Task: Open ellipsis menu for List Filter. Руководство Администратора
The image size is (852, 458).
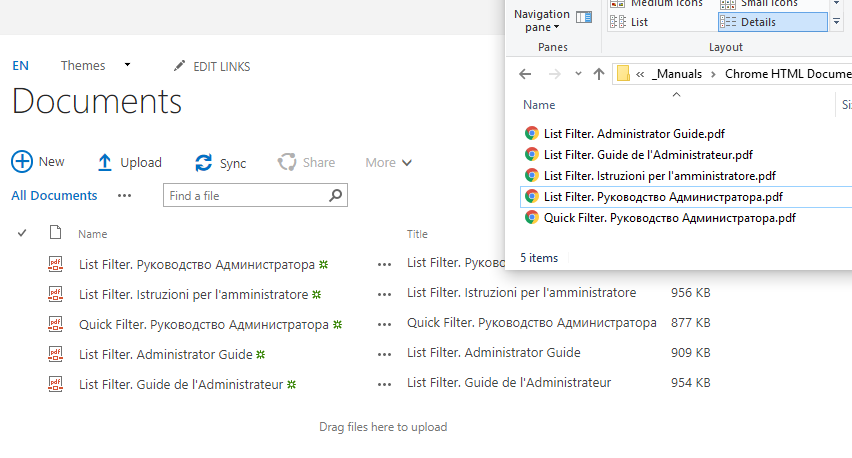Action: pos(384,265)
